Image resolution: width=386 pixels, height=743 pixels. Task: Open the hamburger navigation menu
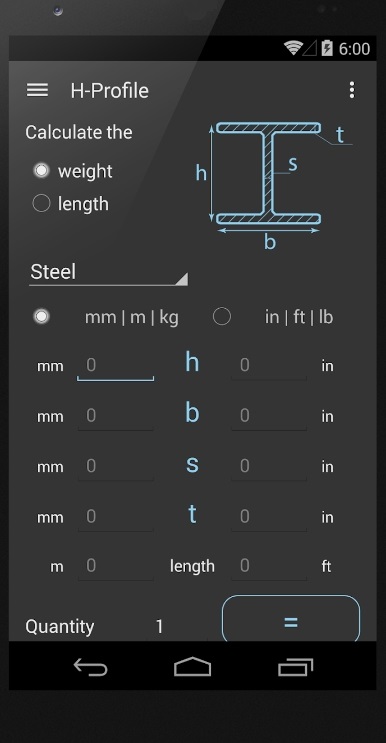coord(37,90)
